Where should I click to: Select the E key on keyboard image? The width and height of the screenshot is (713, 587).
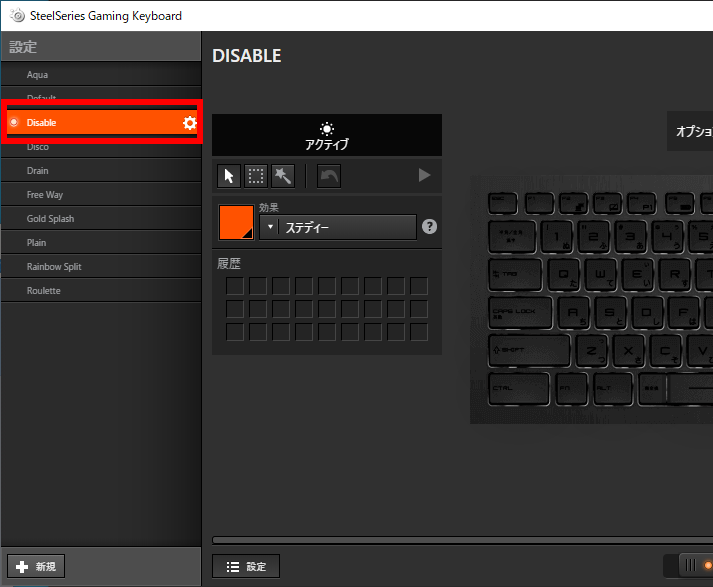click(x=638, y=275)
